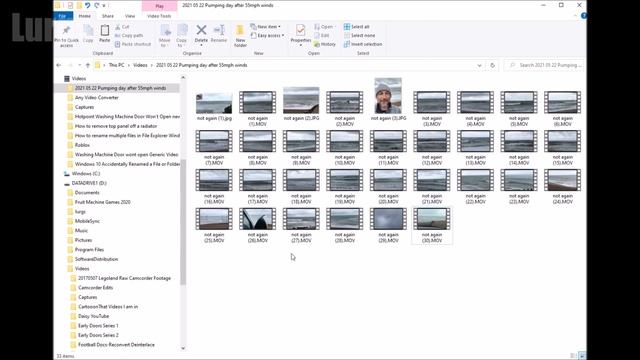Click Select none in ribbon
Screen dimensions: 640x360
359,36
